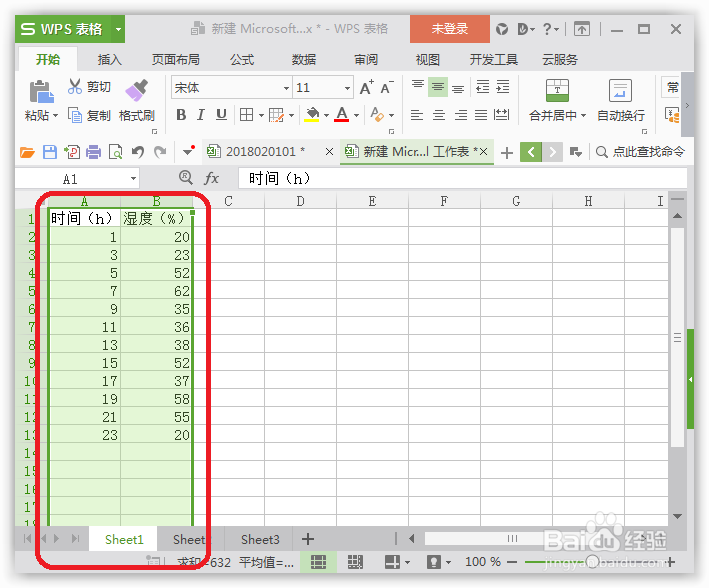This screenshot has height=588, width=709.
Task: Open the font name dropdown
Action: click(286, 88)
